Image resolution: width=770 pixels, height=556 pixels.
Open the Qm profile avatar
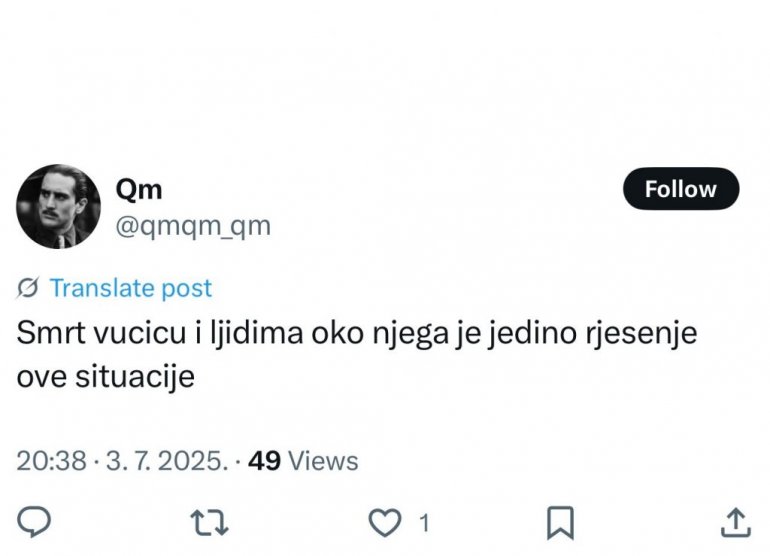59,207
